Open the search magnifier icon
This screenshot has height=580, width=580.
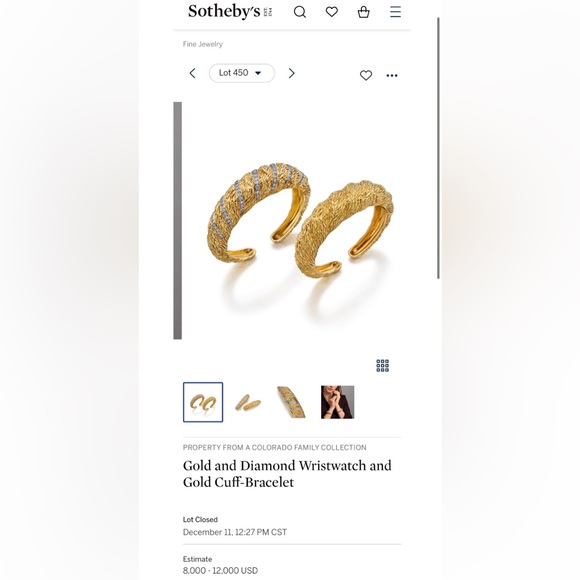[300, 12]
